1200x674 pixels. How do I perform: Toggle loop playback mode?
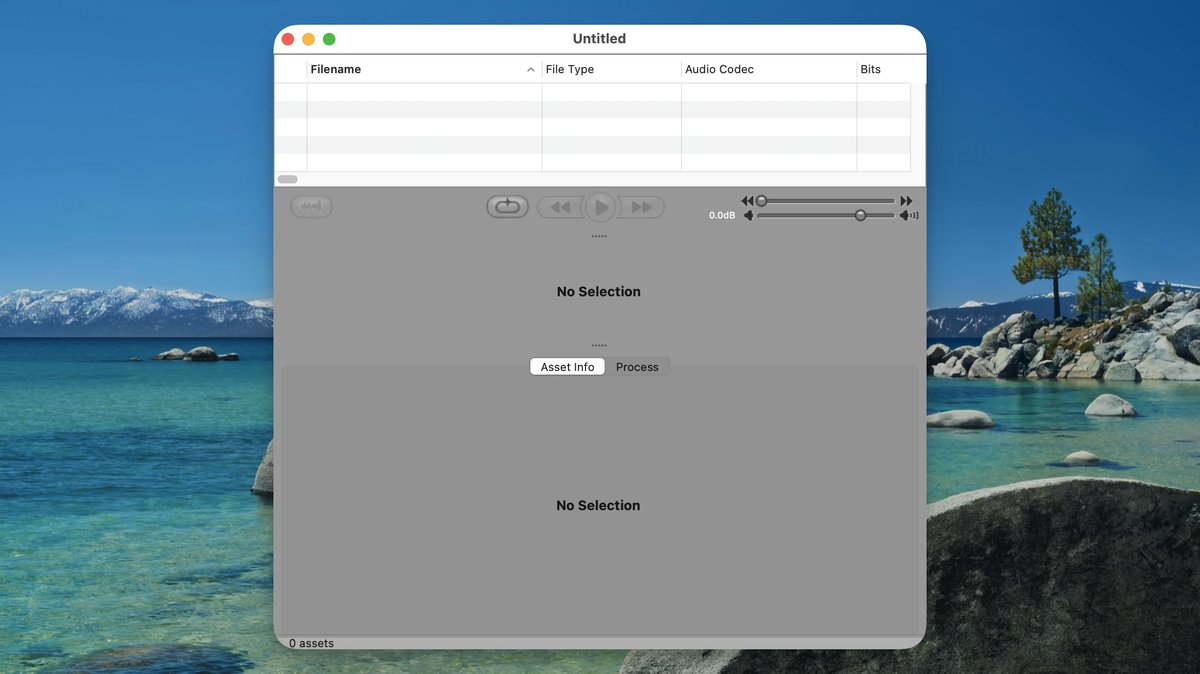point(507,205)
